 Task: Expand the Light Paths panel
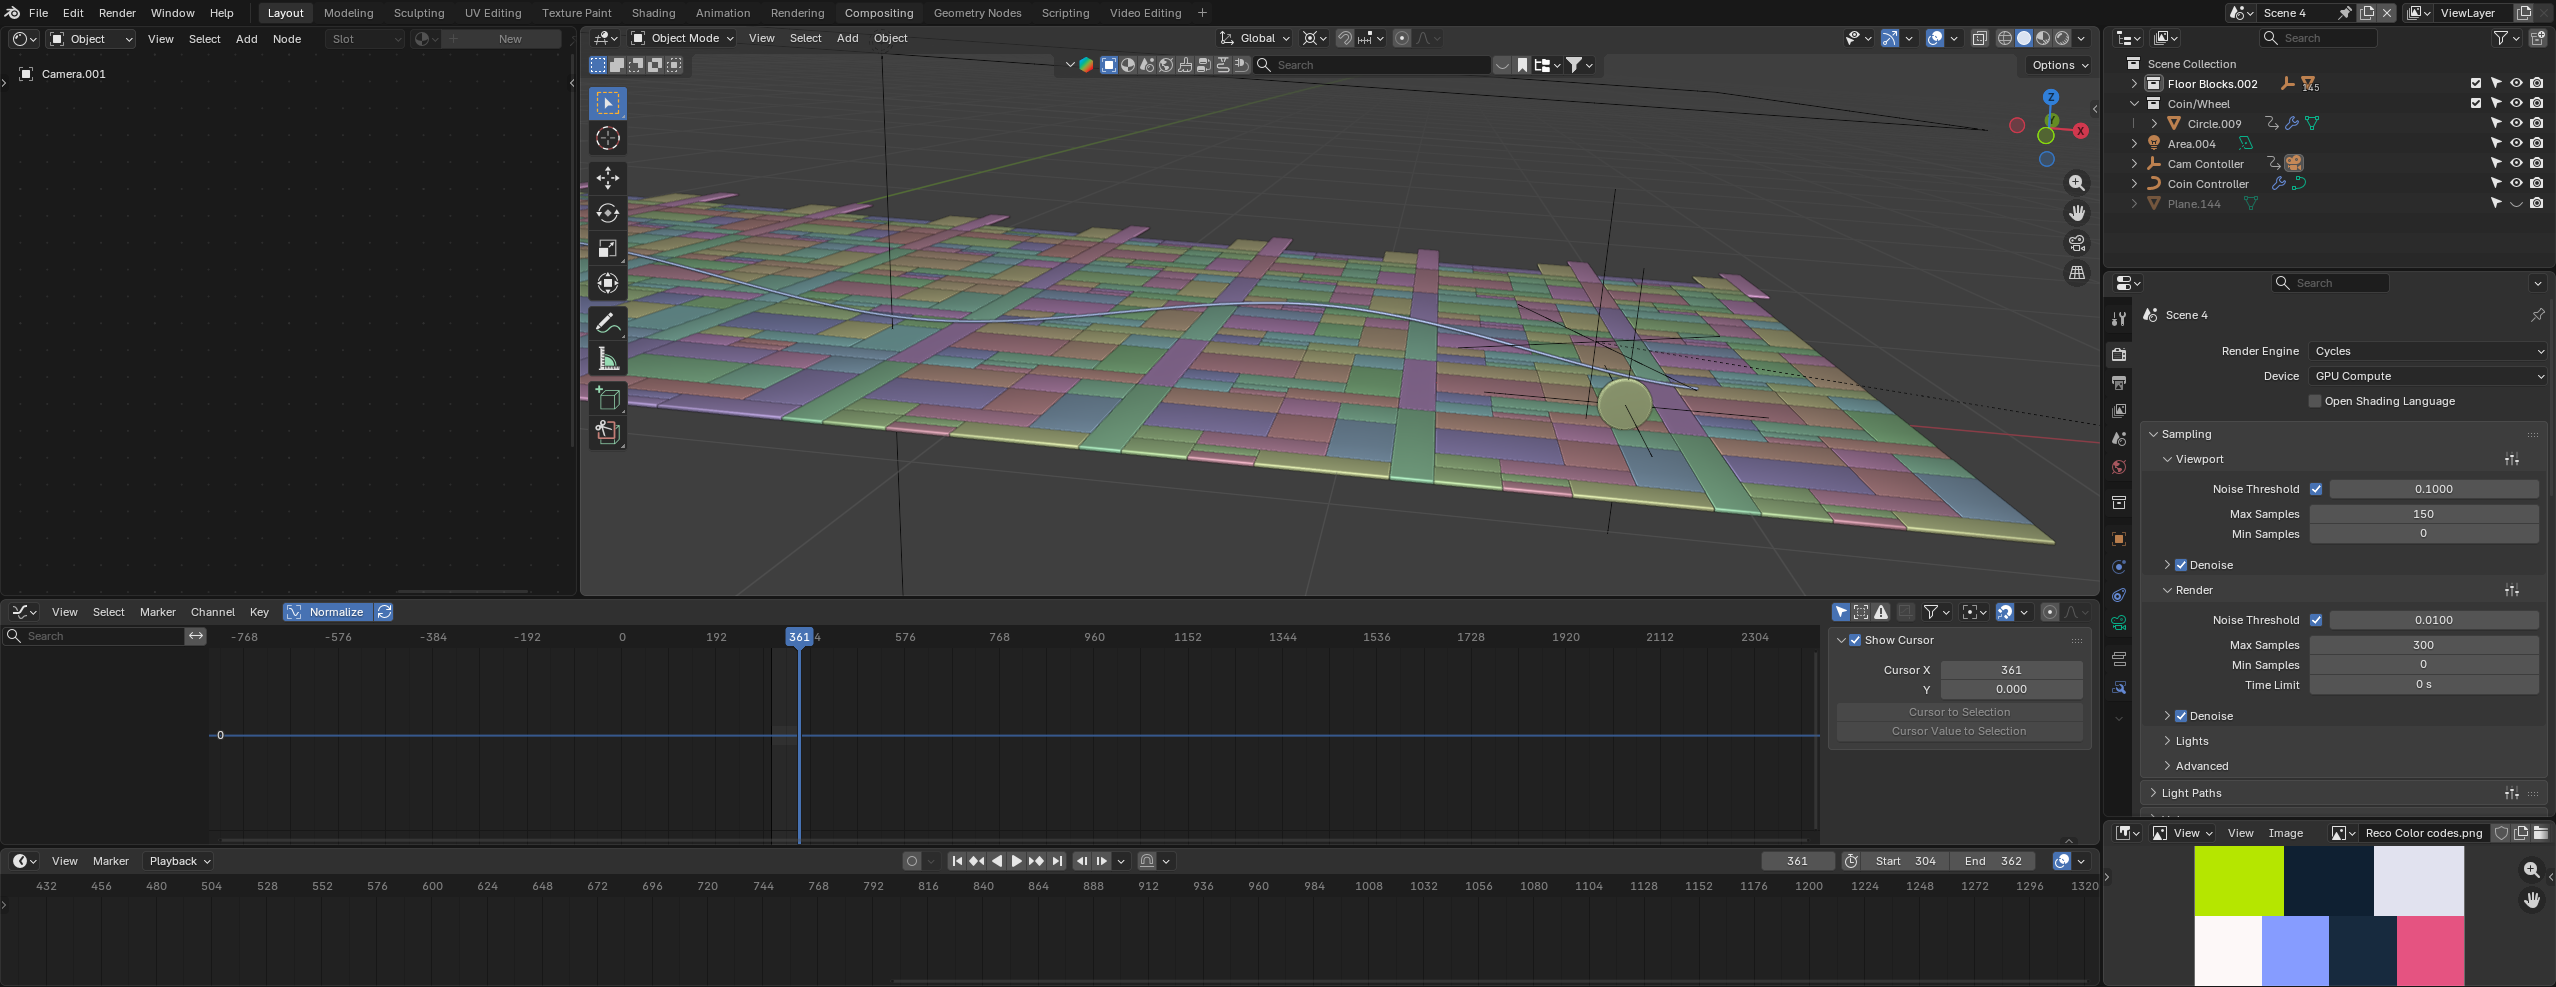(2190, 793)
